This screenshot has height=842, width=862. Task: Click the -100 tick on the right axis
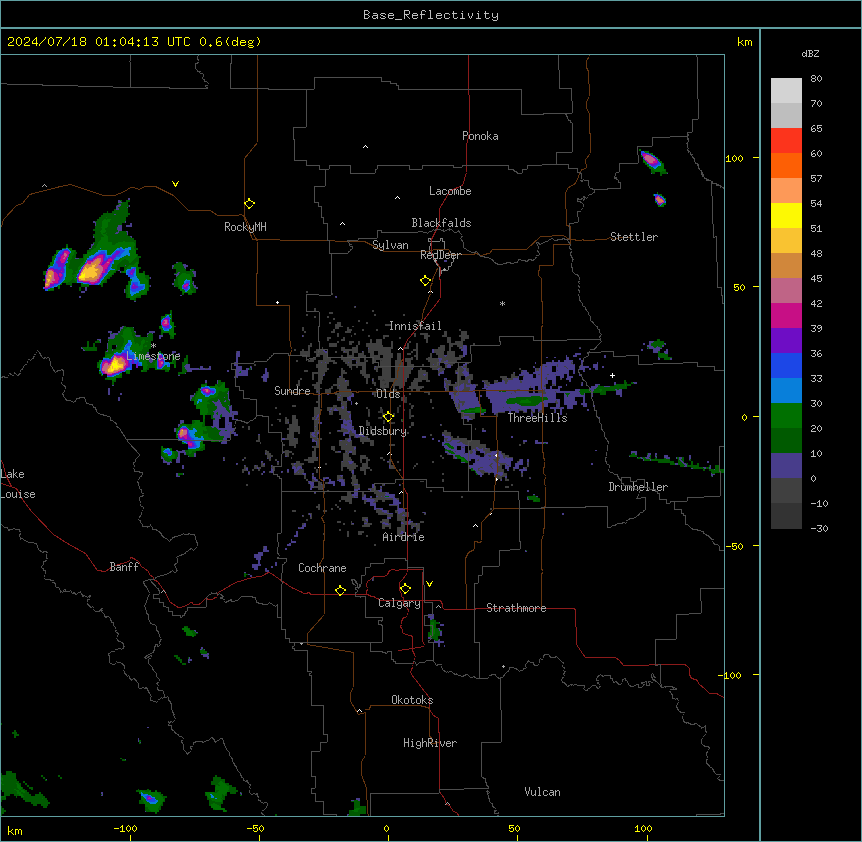(x=731, y=675)
